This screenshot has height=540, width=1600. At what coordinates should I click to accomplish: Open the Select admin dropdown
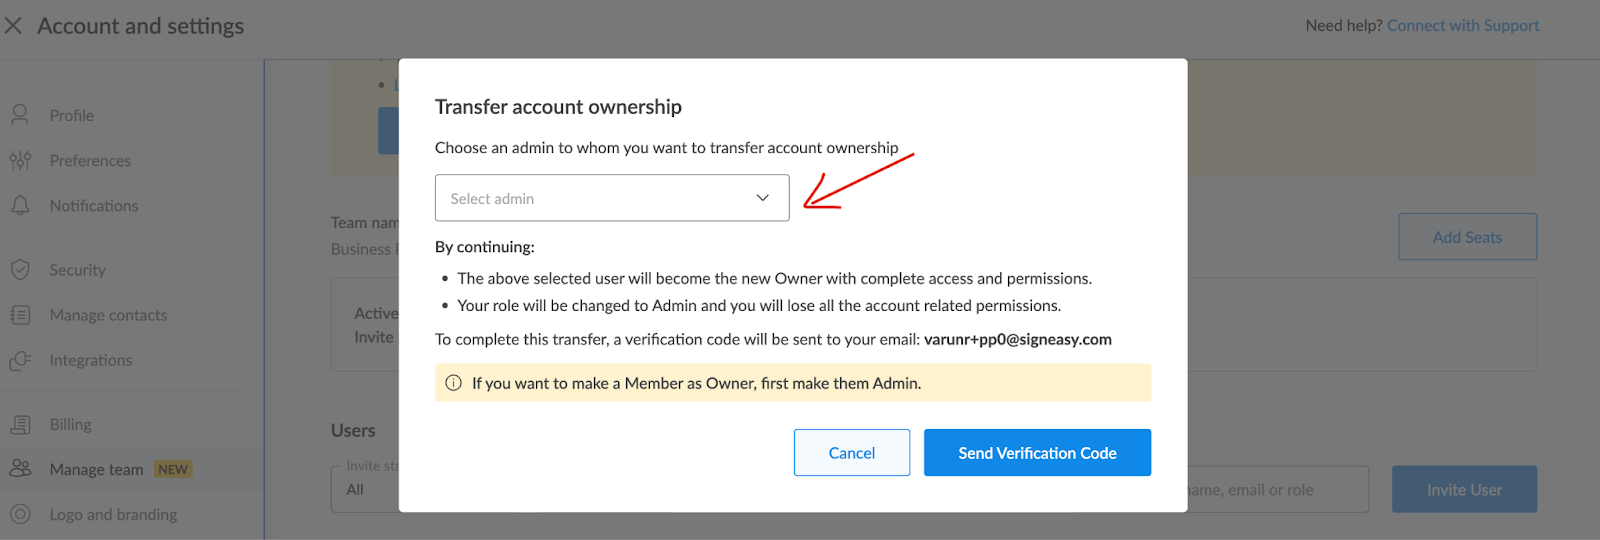(612, 198)
